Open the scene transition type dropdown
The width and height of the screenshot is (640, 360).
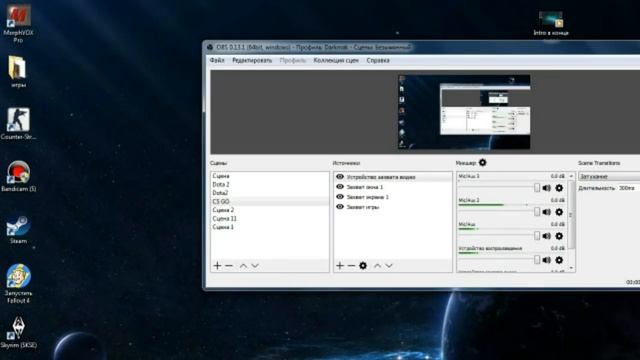click(609, 176)
